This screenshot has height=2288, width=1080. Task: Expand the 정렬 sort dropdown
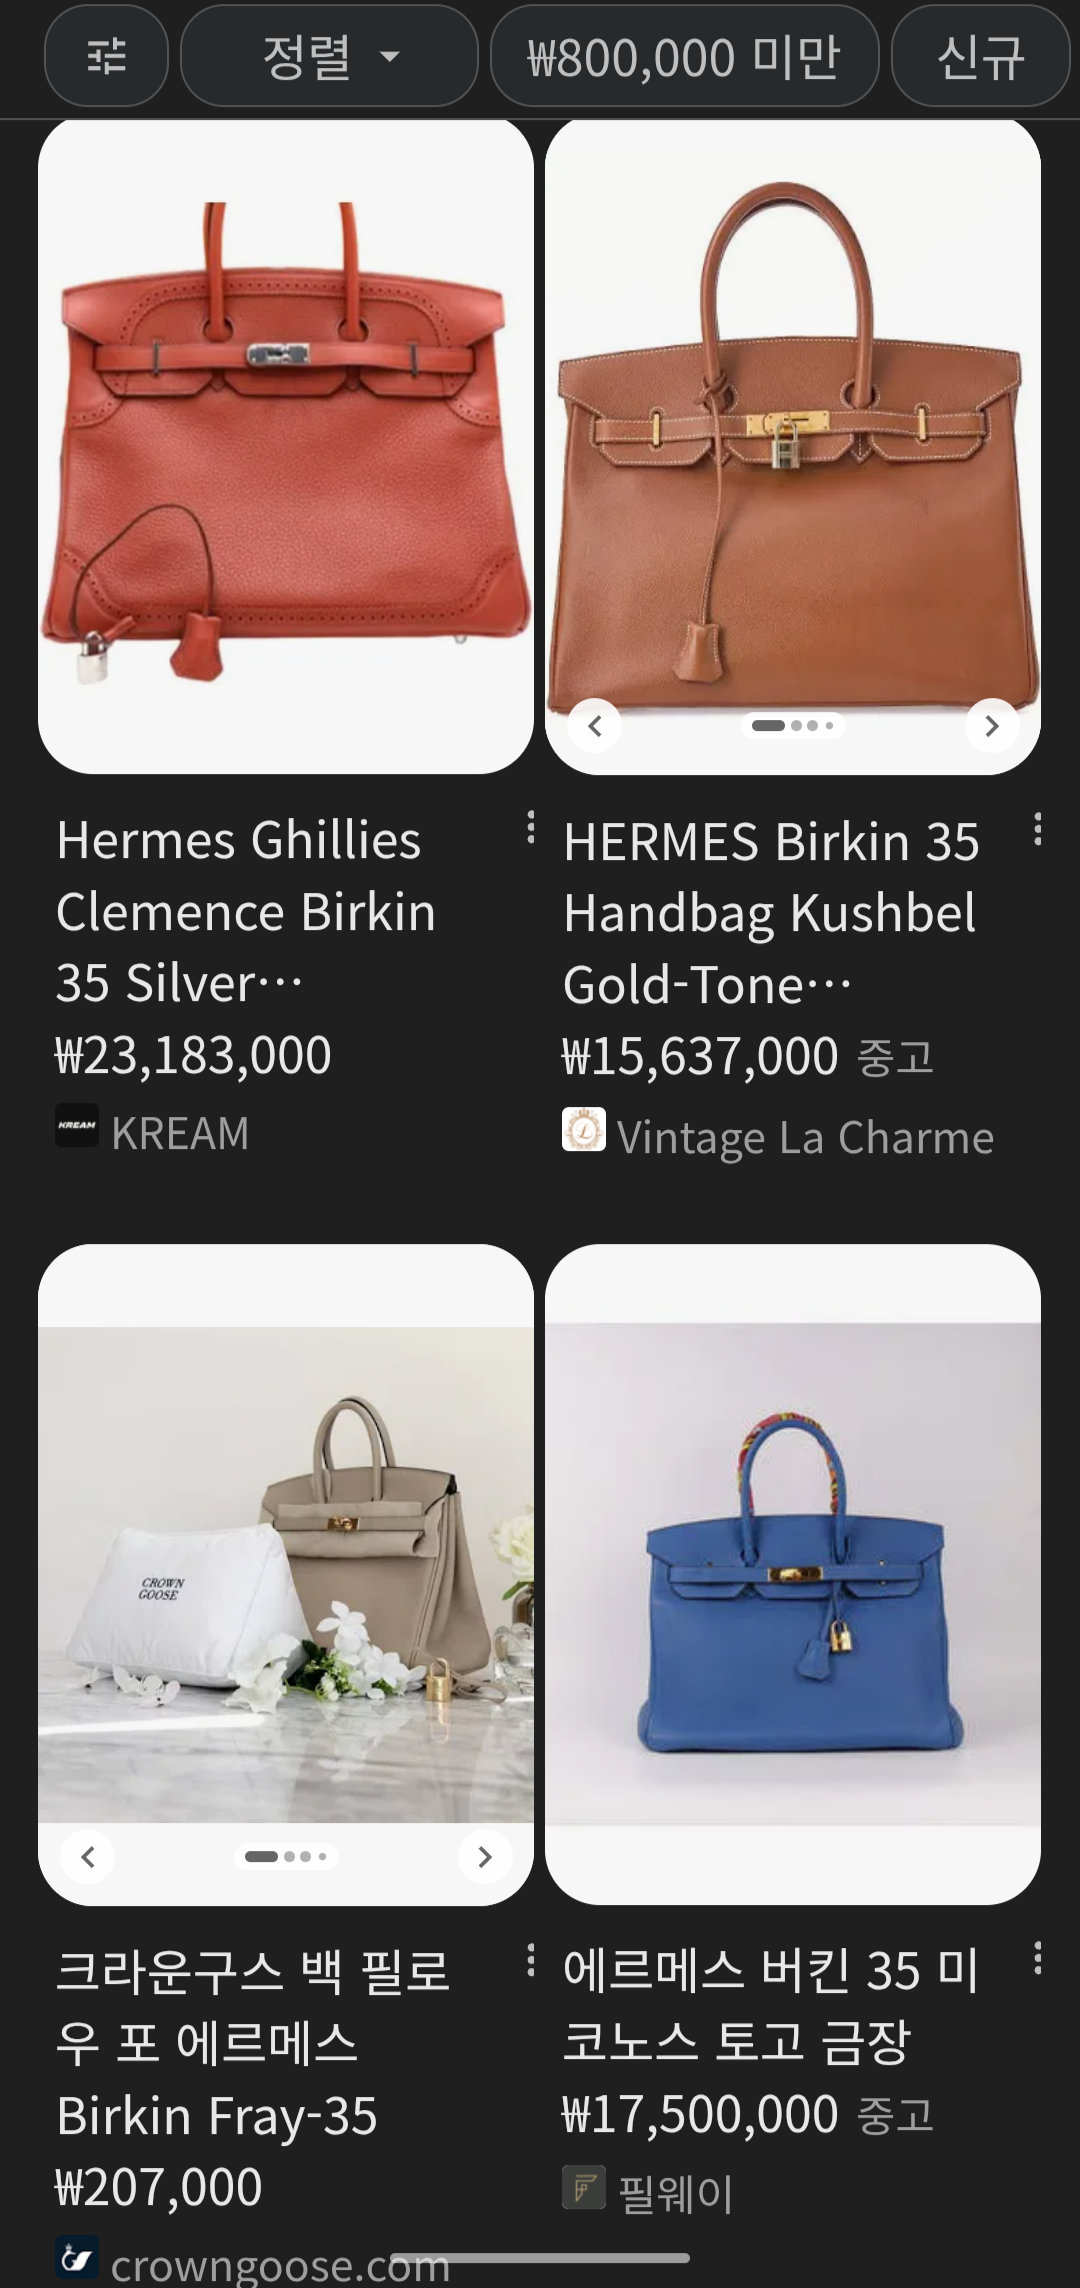tap(329, 56)
